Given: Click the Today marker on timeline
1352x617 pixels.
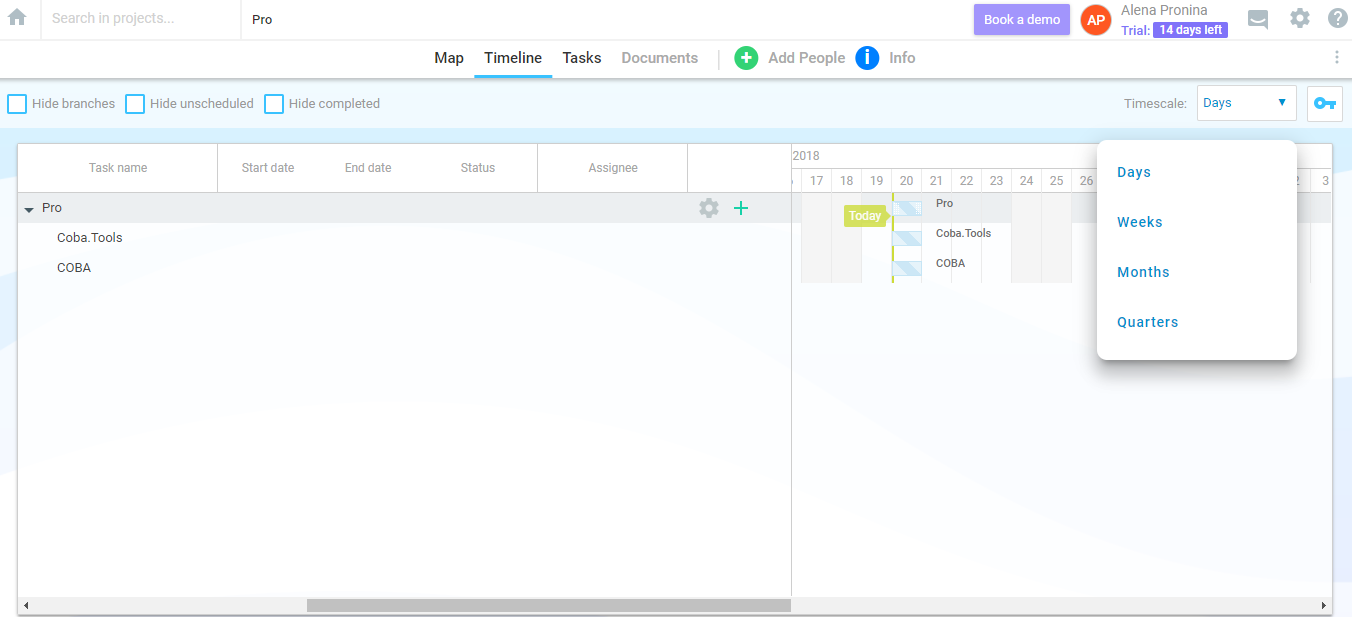Looking at the screenshot, I should tap(866, 216).
